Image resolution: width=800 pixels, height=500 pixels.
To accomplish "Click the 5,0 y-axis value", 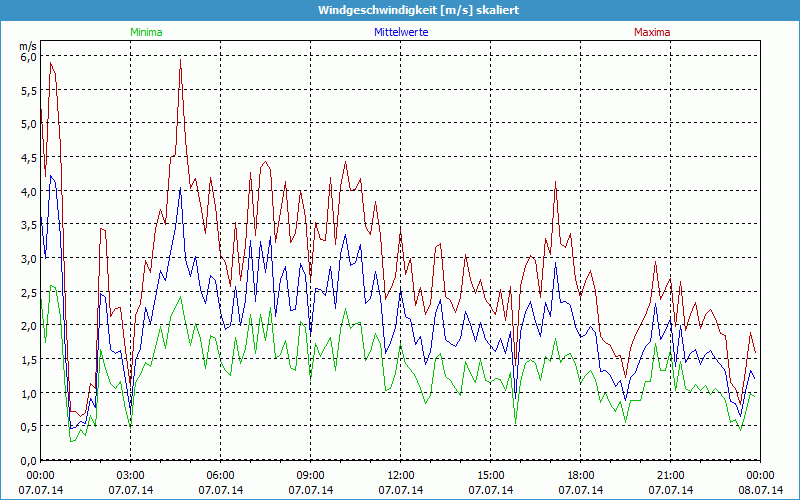I will tap(29, 124).
